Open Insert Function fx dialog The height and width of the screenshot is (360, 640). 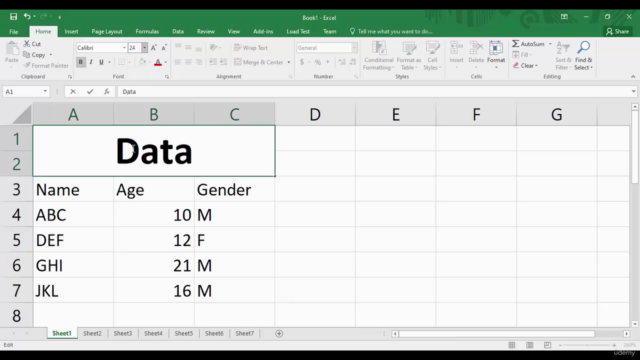click(107, 91)
